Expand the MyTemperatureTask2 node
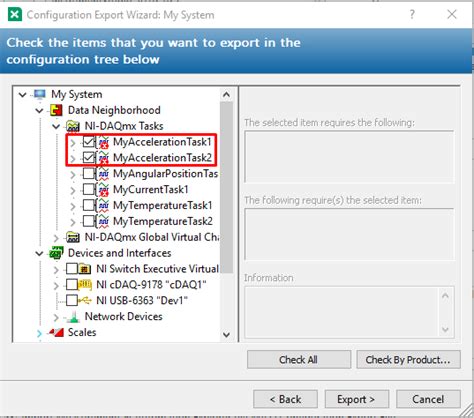474x418 pixels. click(x=73, y=222)
